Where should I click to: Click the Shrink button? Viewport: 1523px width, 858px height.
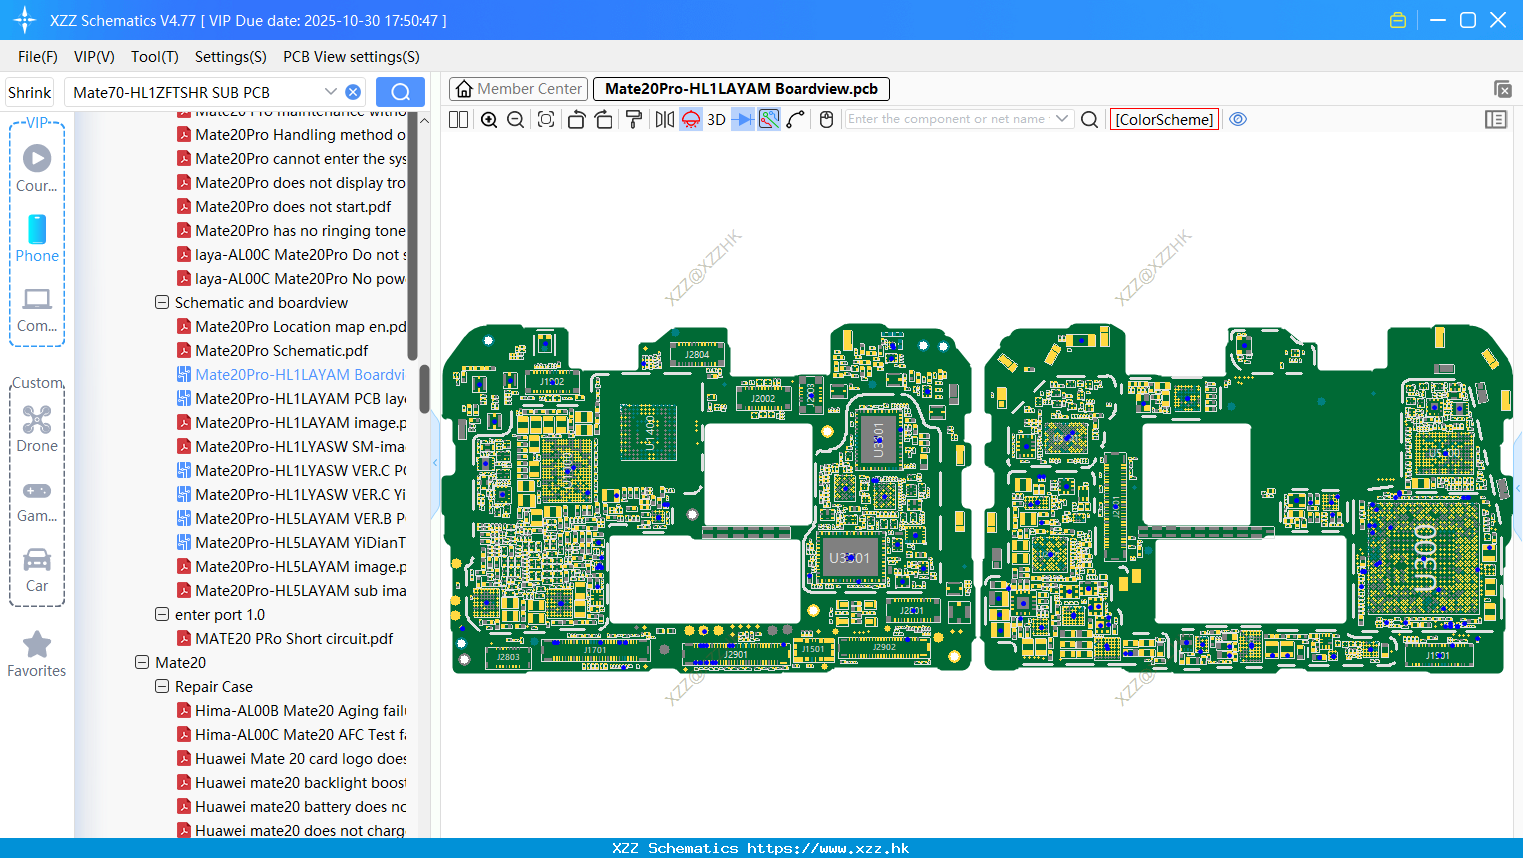click(30, 92)
